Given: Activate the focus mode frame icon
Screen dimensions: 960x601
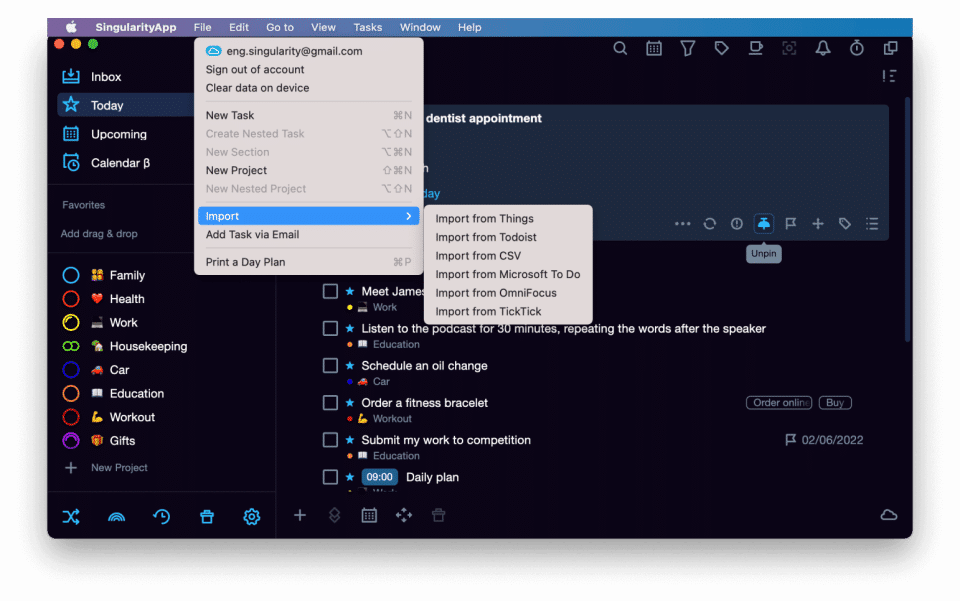Looking at the screenshot, I should click(x=789, y=48).
